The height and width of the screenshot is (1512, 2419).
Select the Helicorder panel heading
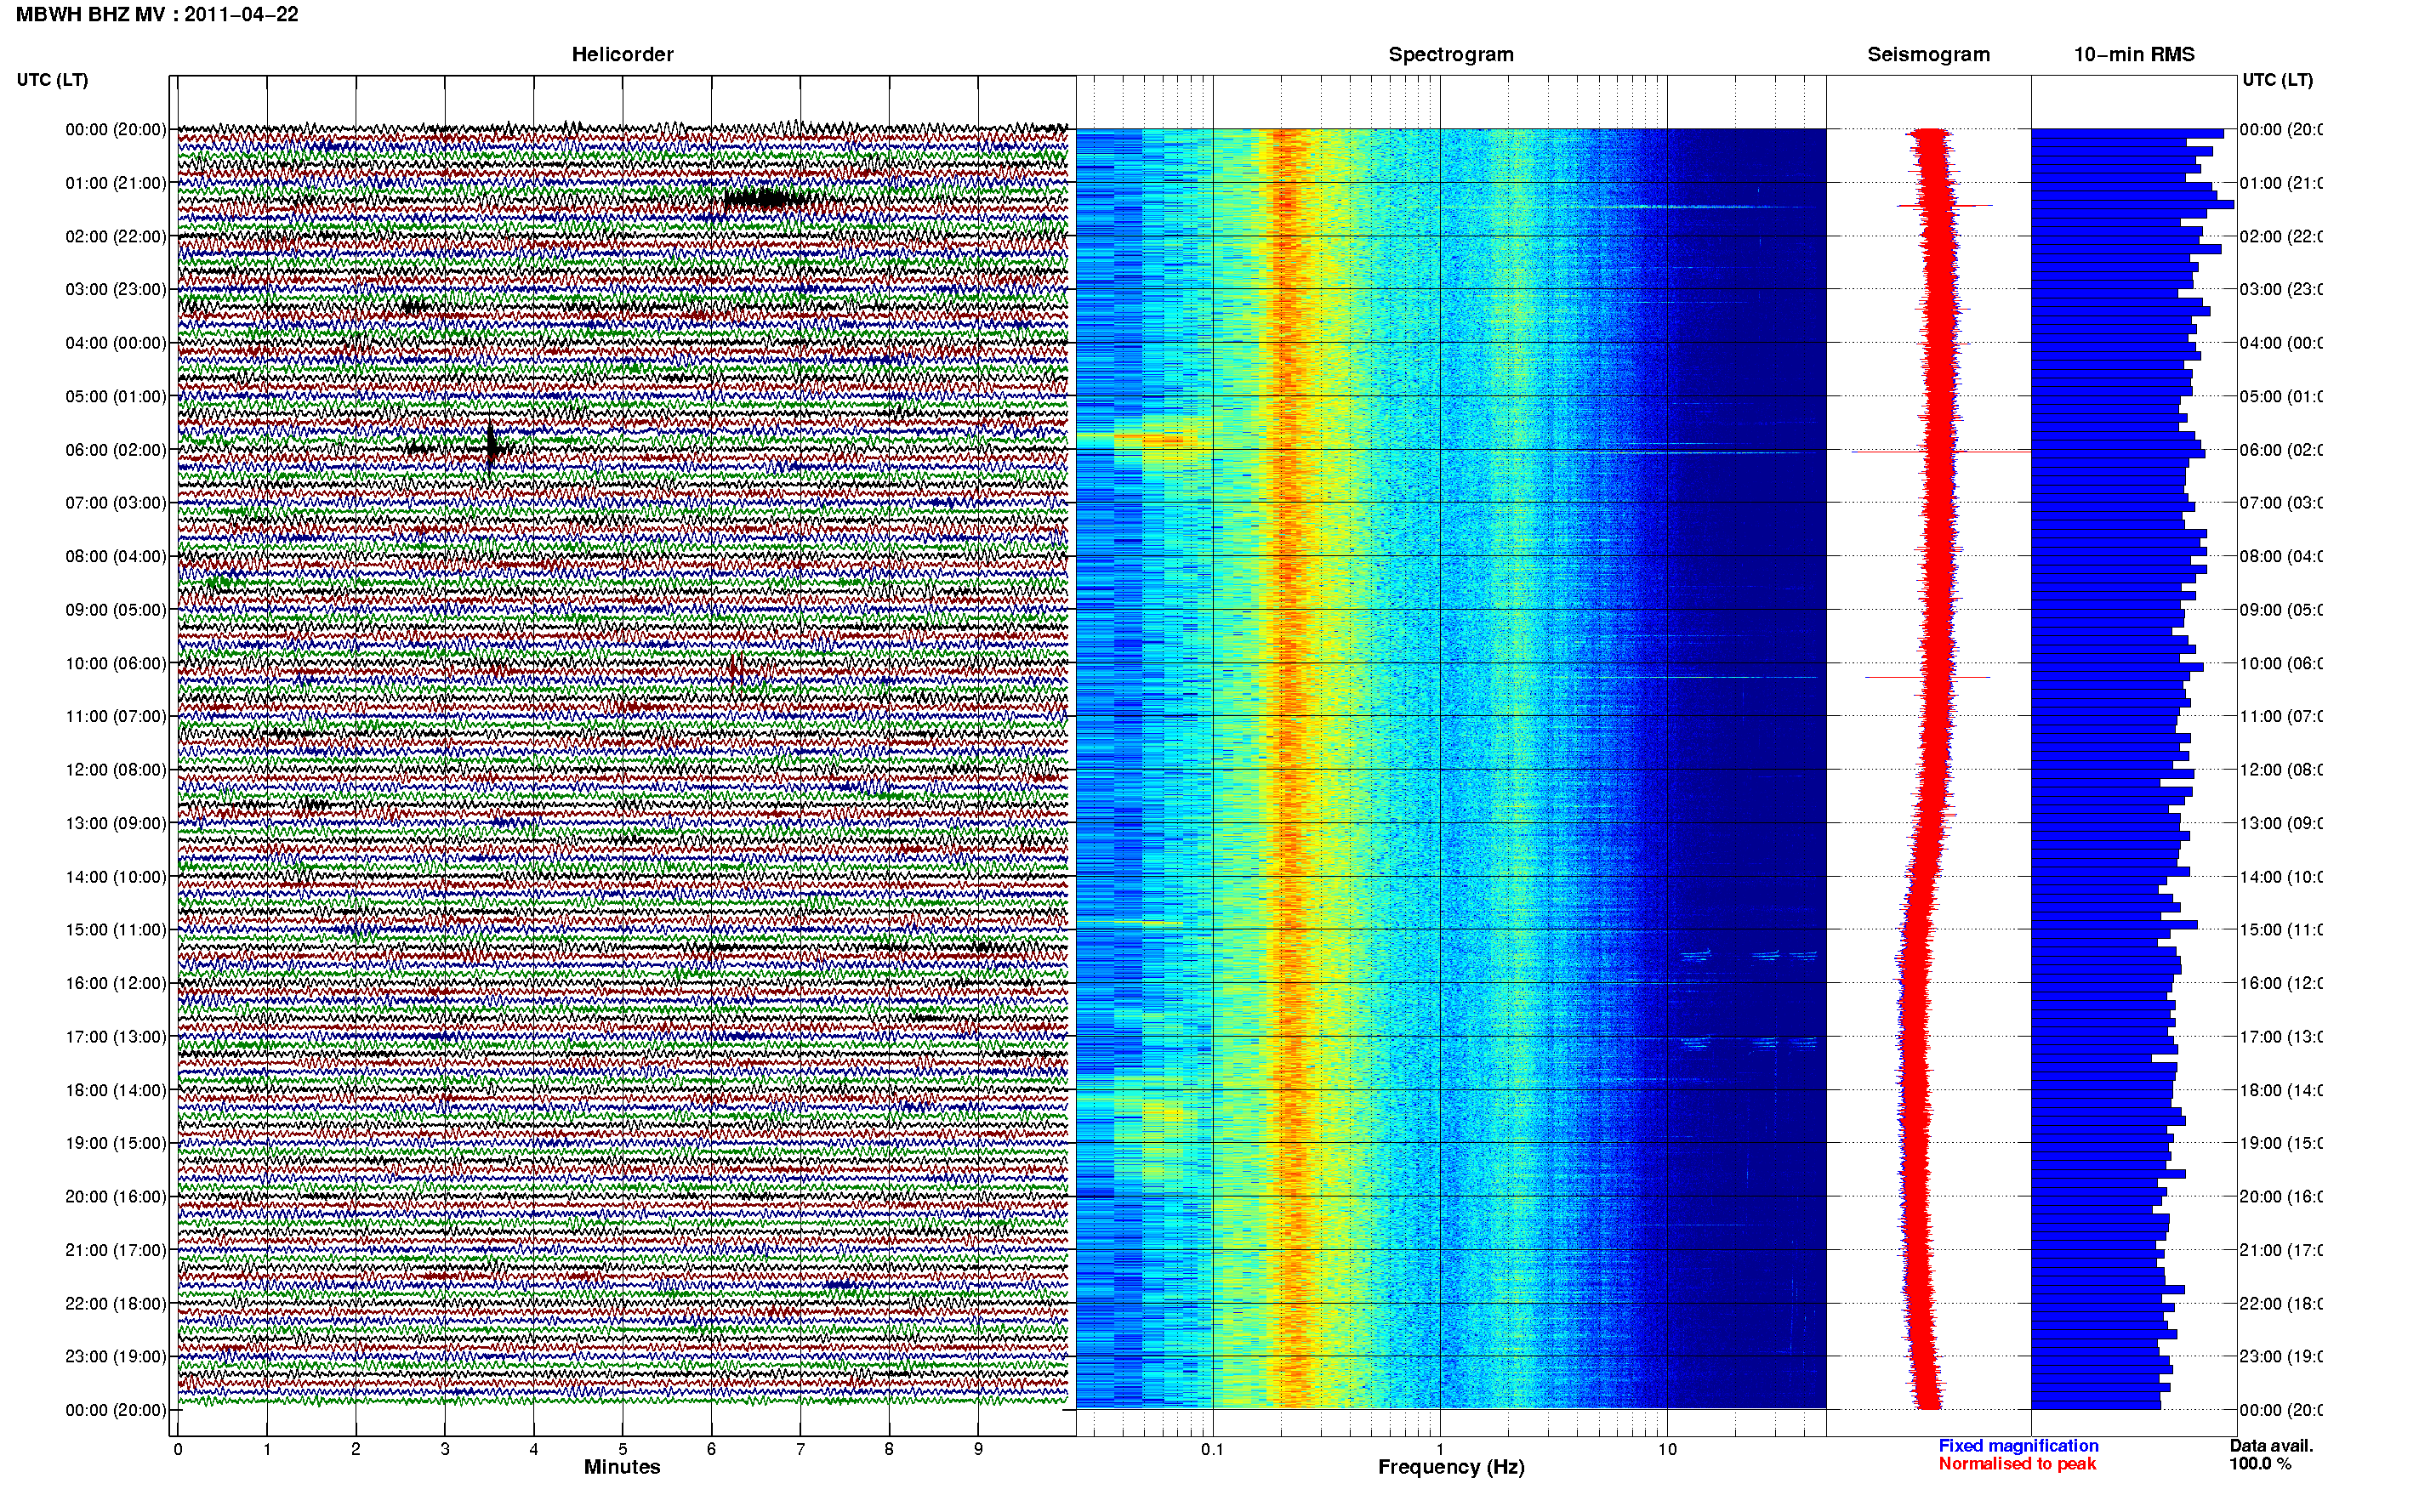pos(622,54)
